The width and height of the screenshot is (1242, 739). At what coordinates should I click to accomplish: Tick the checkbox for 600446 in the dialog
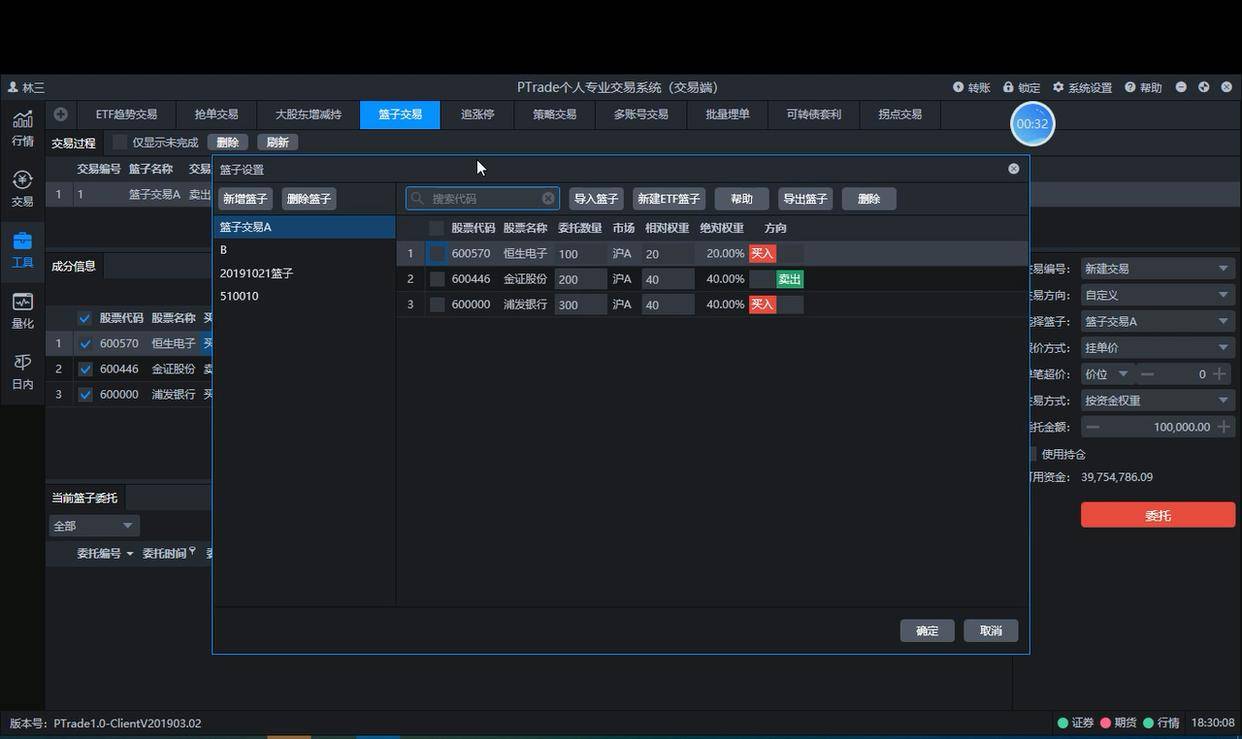point(437,279)
